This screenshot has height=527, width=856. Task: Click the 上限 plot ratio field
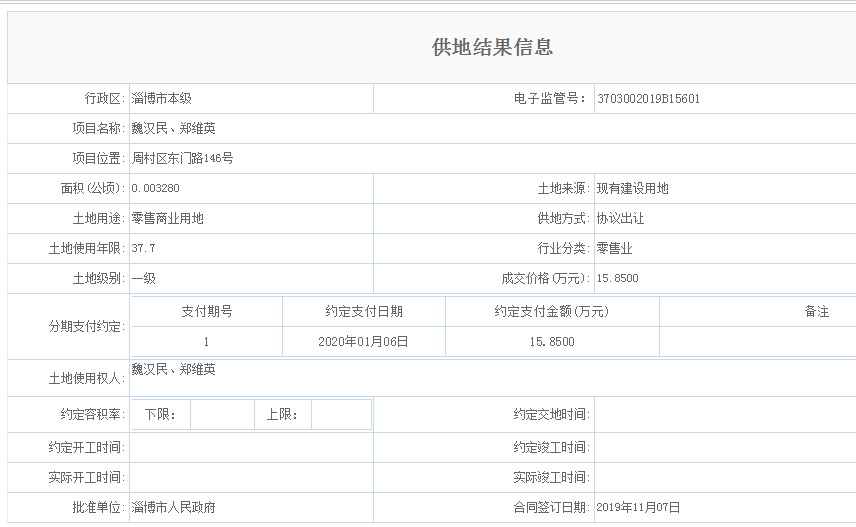click(341, 414)
